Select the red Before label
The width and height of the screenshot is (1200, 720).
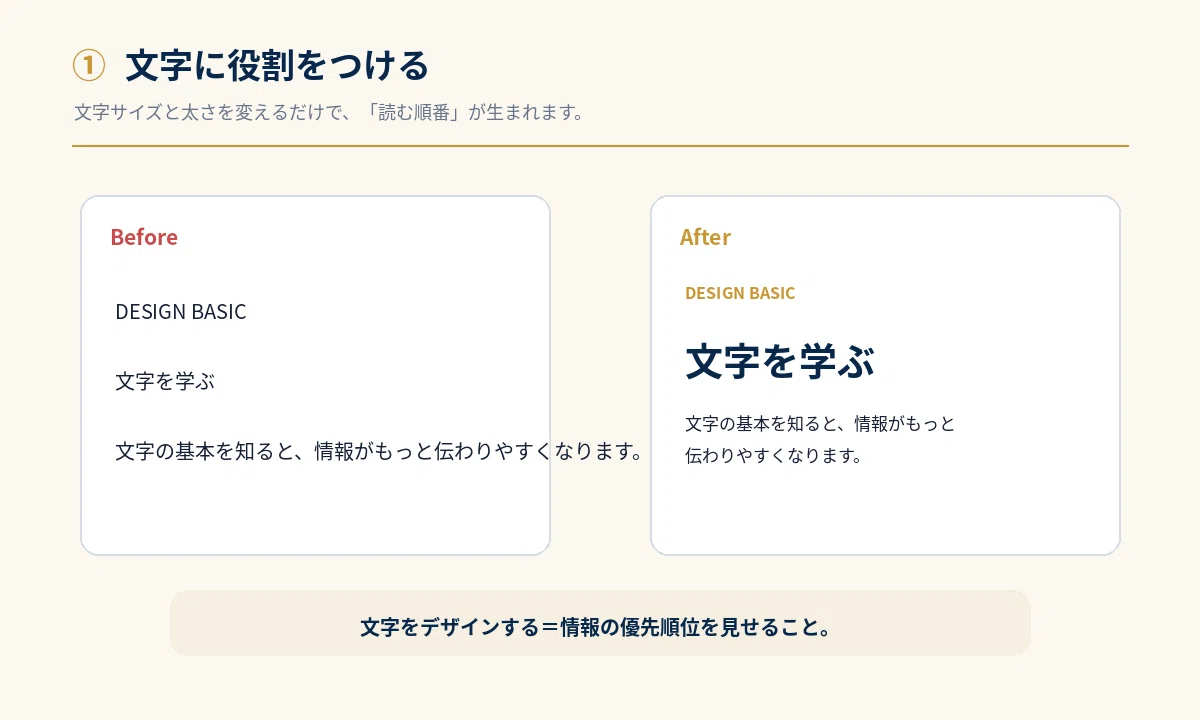click(144, 237)
